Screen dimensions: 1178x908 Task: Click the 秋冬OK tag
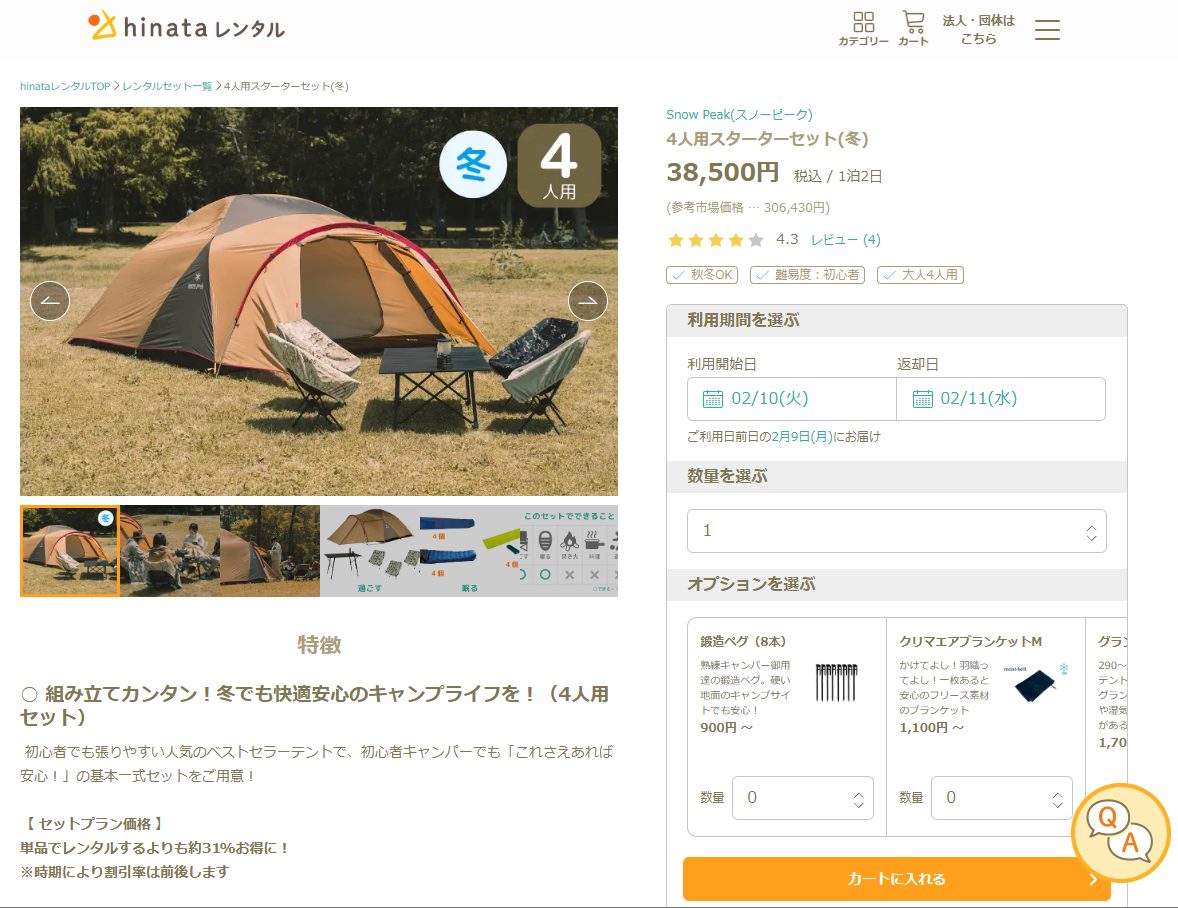(705, 274)
